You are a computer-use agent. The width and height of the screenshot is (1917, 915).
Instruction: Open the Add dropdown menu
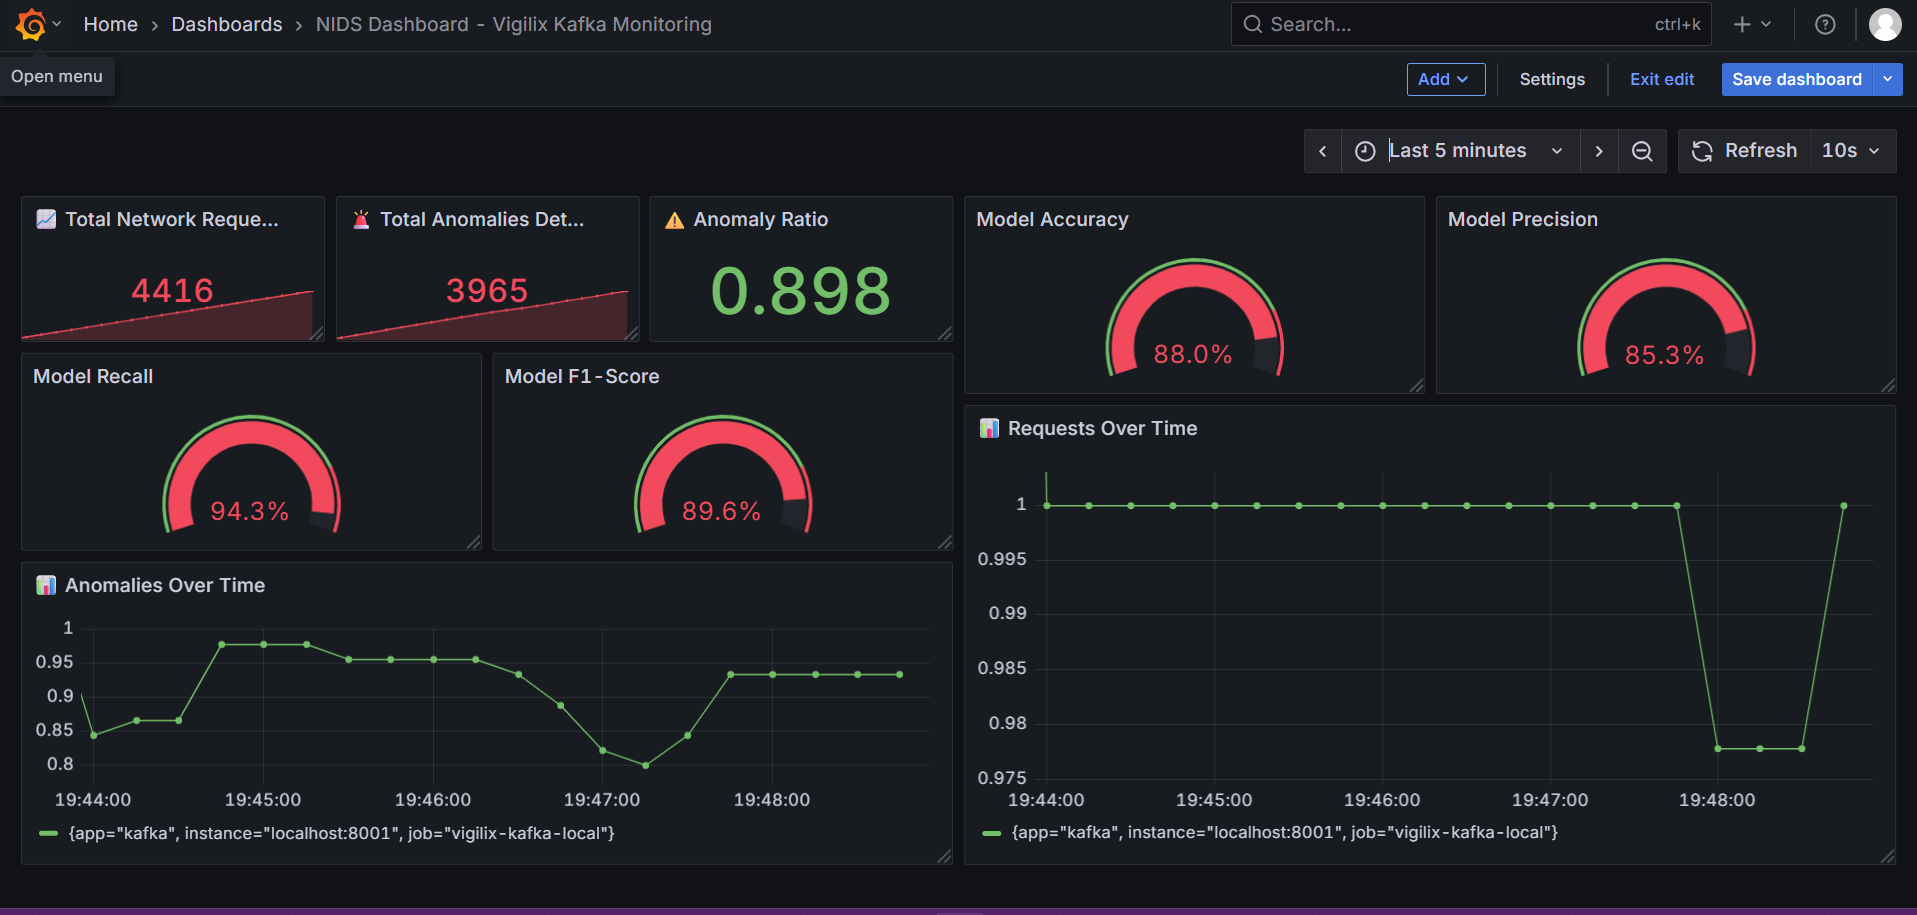1445,79
